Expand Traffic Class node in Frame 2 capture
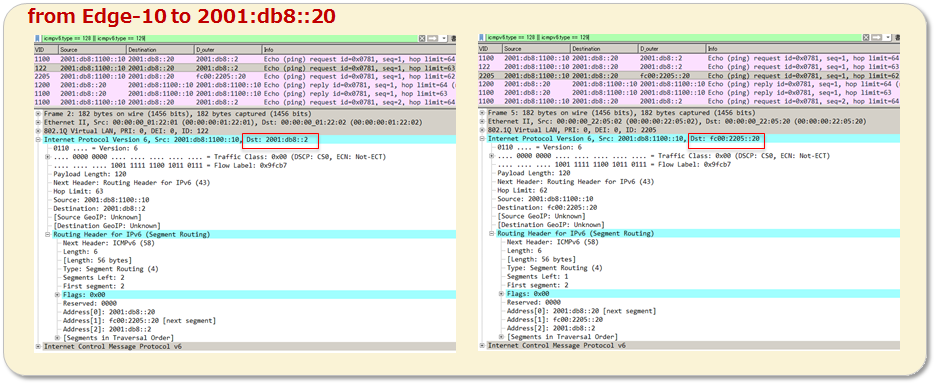This screenshot has width=936, height=385. (x=48, y=156)
